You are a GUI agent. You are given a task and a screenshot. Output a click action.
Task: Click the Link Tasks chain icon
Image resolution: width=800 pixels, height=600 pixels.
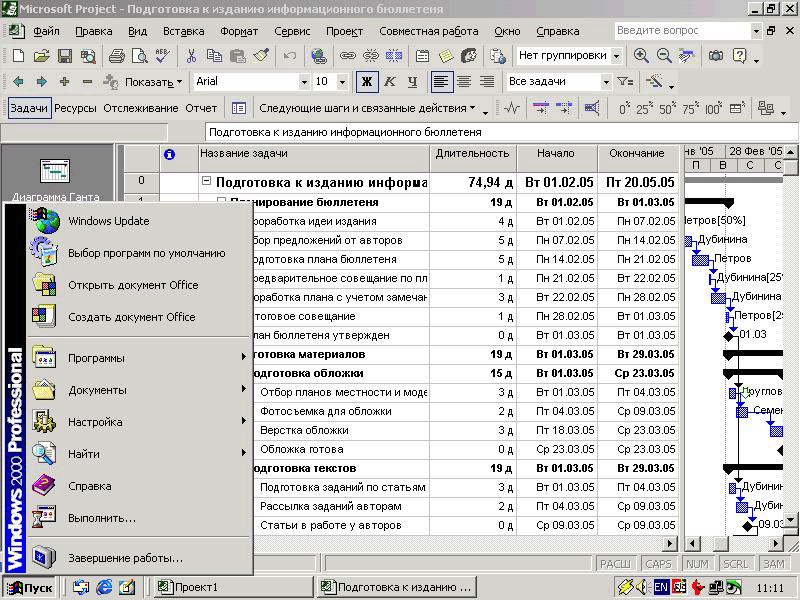pos(348,56)
